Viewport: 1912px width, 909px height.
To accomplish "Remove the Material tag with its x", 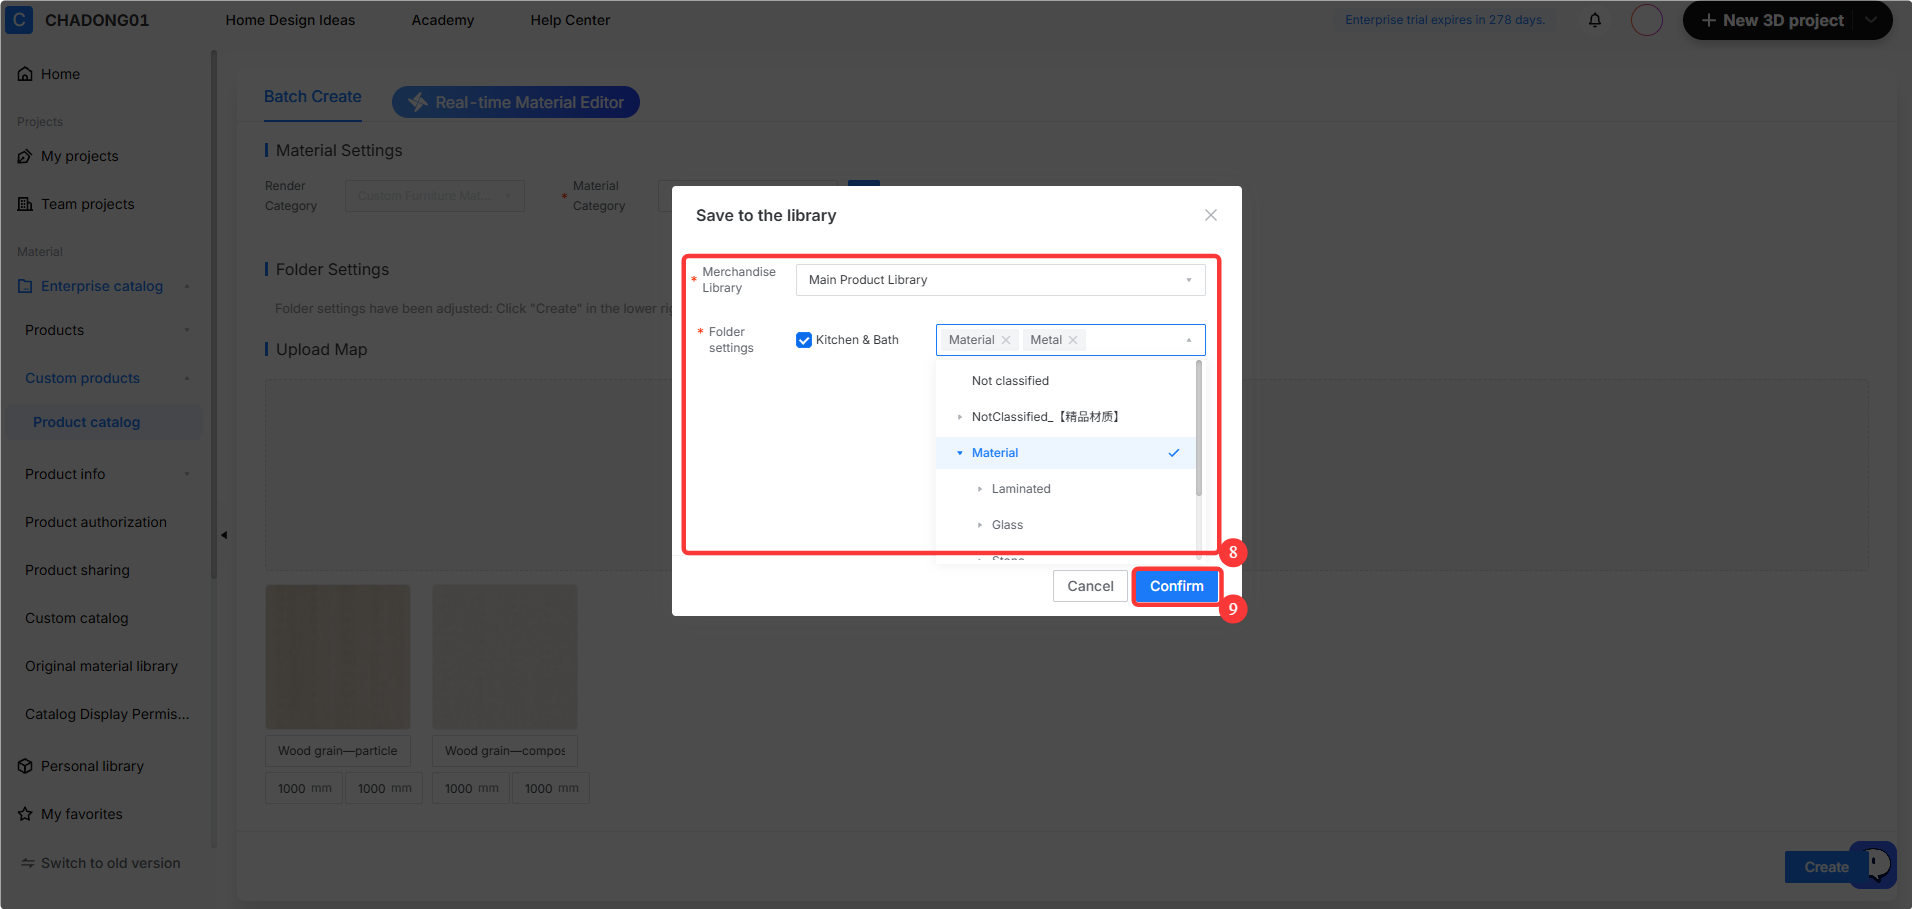I will [1006, 340].
